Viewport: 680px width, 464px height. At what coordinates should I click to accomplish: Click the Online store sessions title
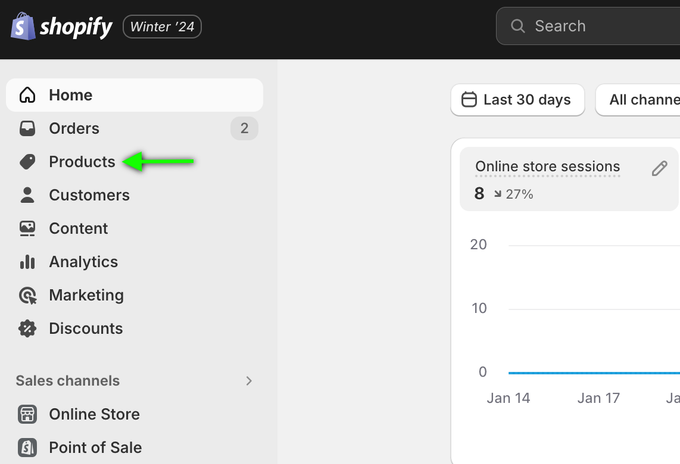(547, 167)
